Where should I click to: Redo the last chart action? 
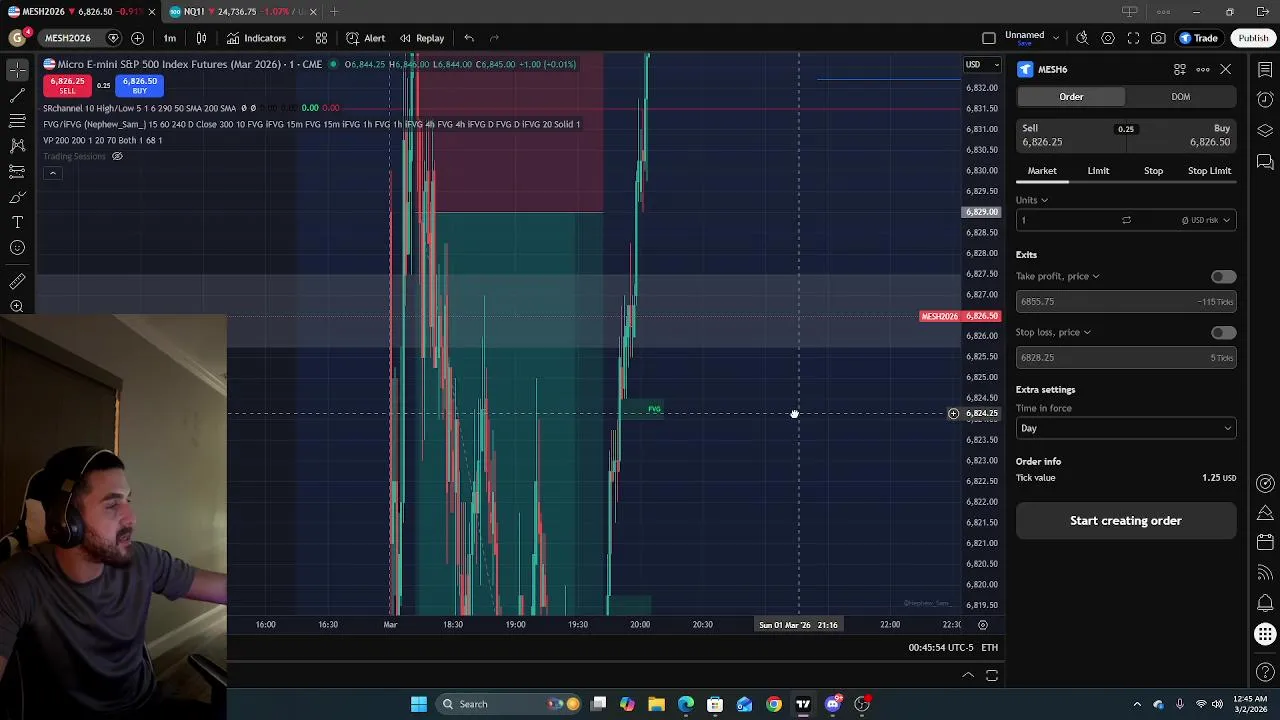pyautogui.click(x=494, y=38)
